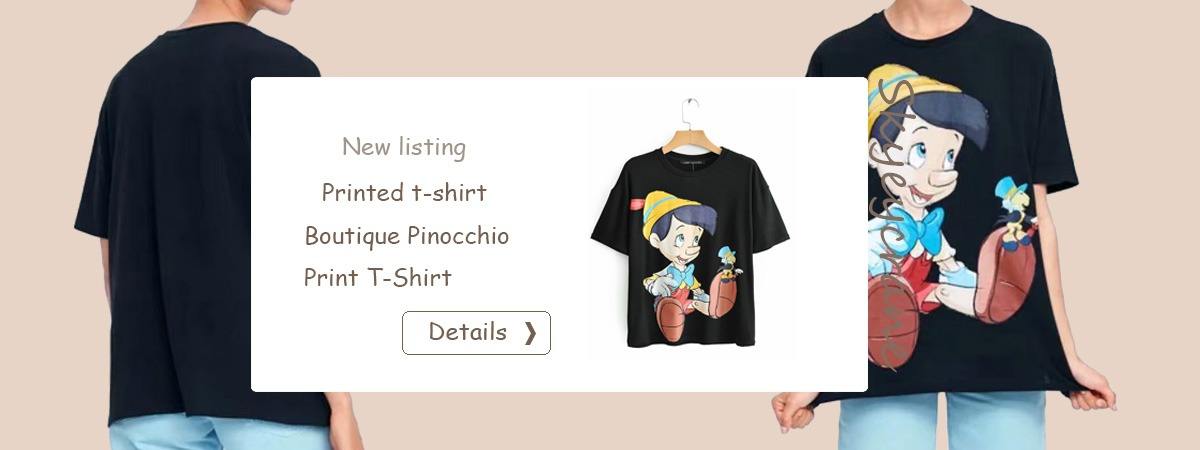Click the clothes hanger above the shirt
The width and height of the screenshot is (1200, 450).
[x=690, y=125]
